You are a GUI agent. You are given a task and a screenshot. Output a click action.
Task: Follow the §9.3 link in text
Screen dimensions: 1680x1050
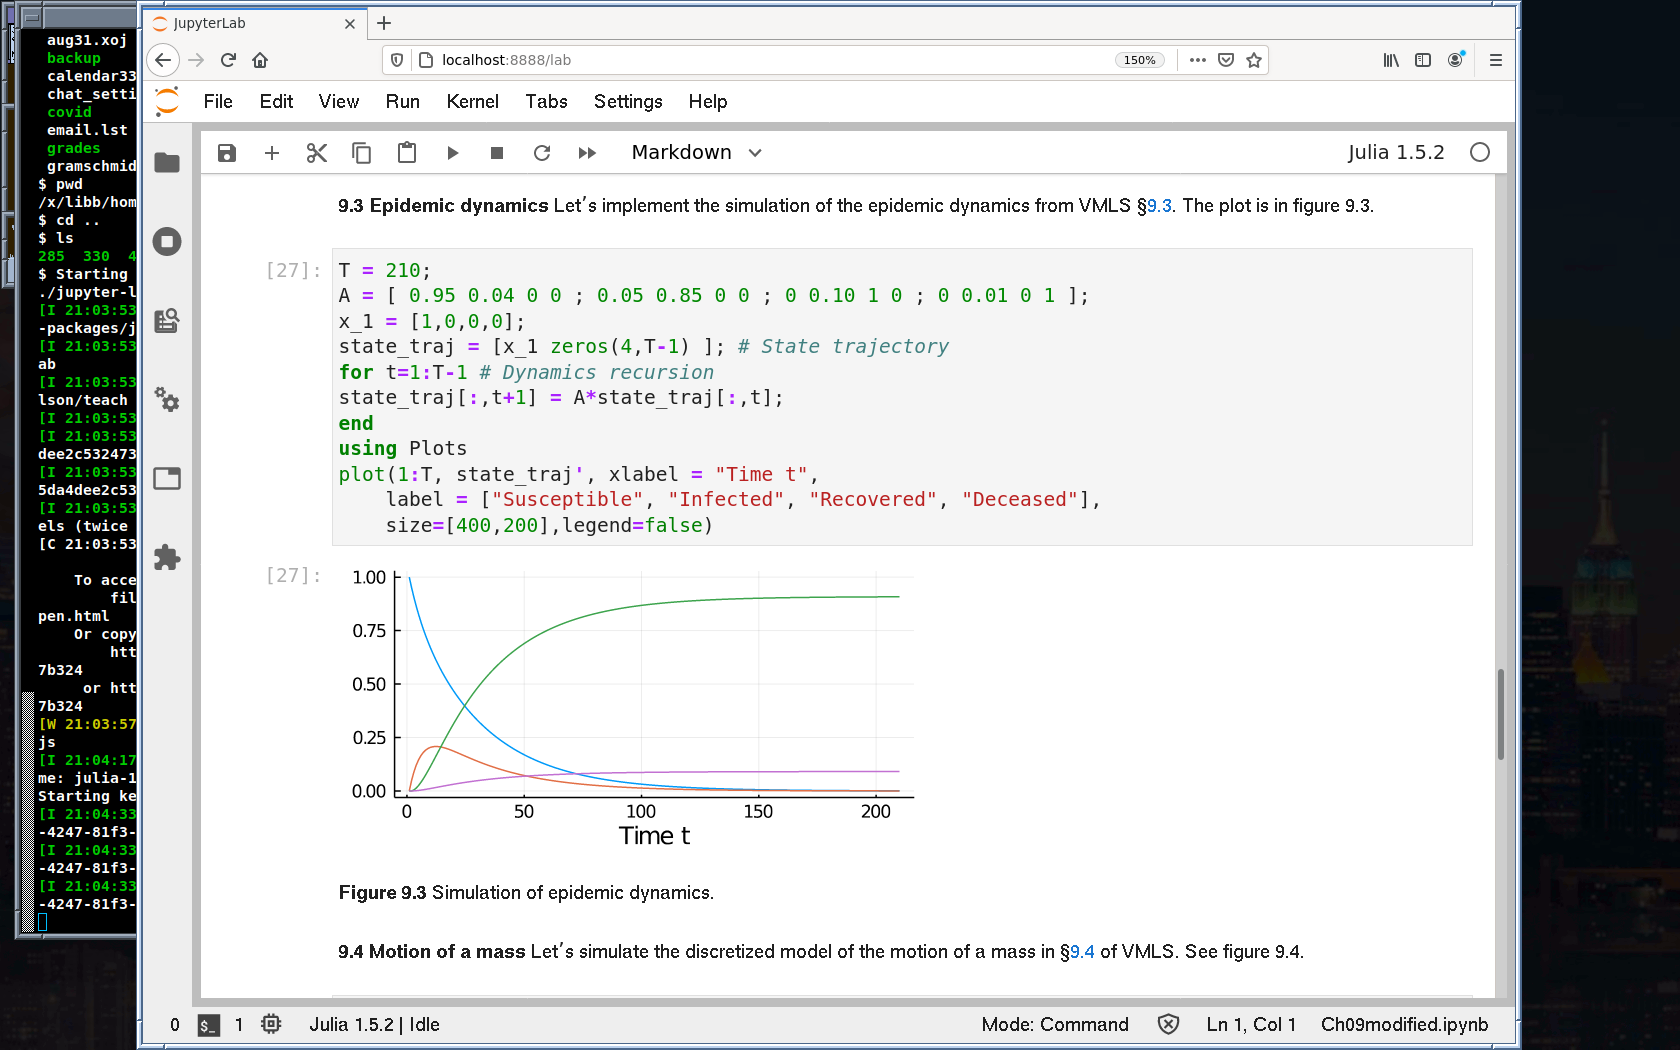click(1159, 206)
